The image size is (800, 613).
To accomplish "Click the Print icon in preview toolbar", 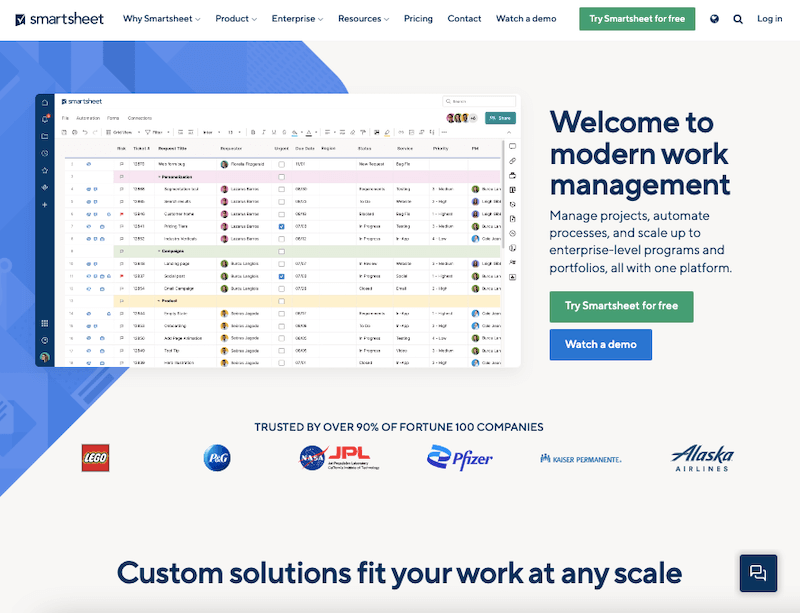I will [74, 132].
